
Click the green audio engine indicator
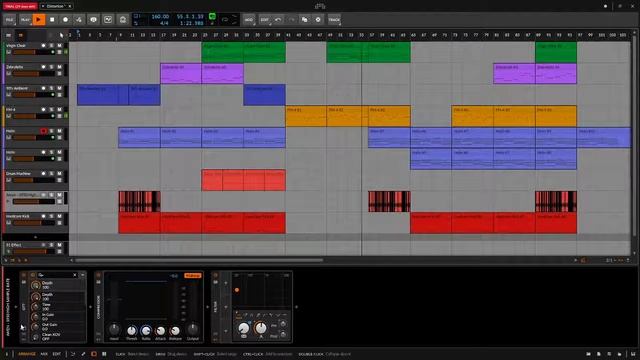(212, 16)
